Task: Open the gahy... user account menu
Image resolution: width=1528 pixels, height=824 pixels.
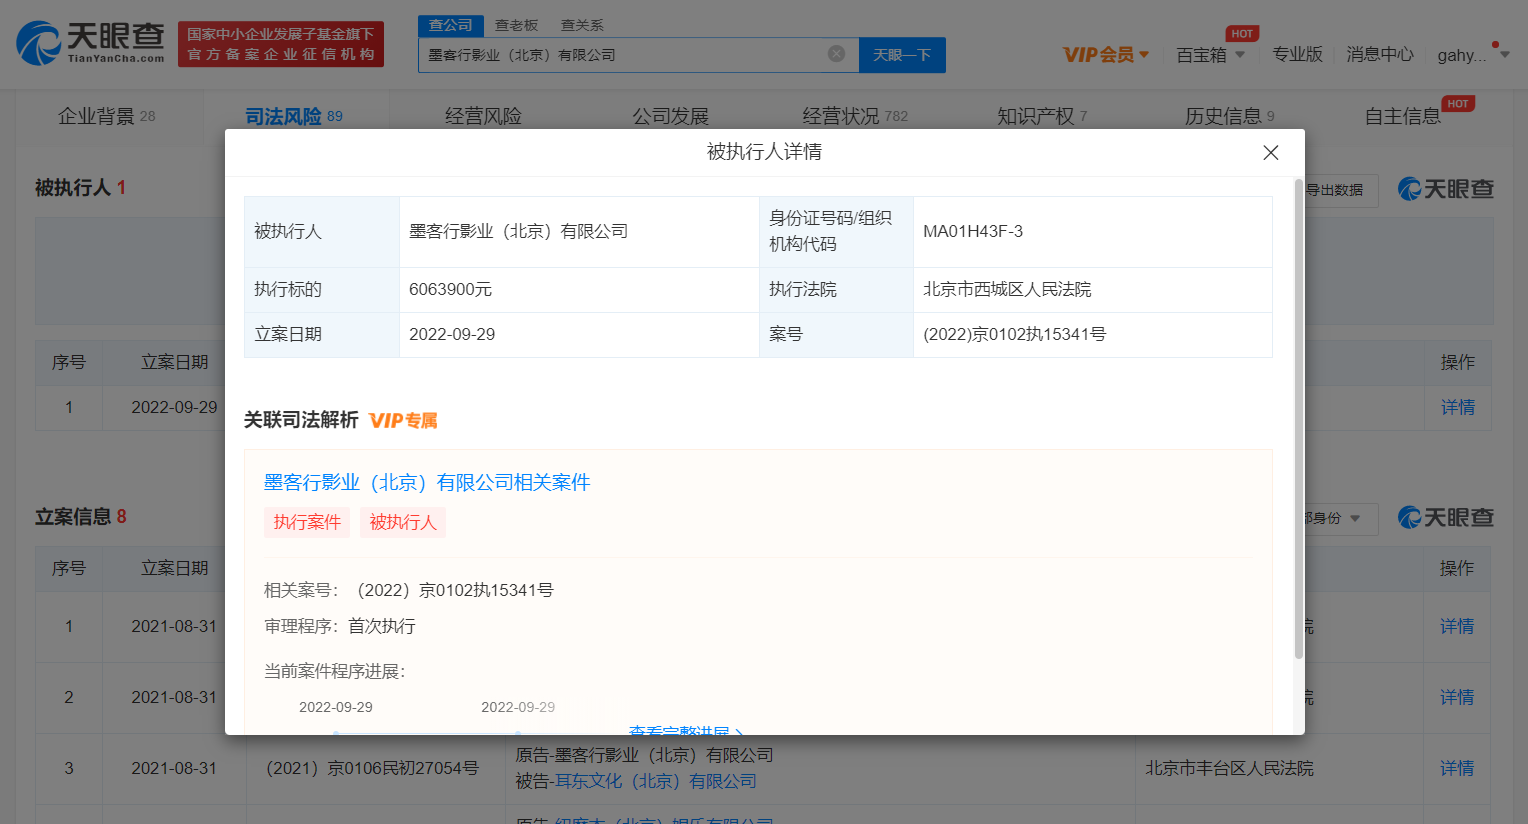Action: click(x=1473, y=55)
